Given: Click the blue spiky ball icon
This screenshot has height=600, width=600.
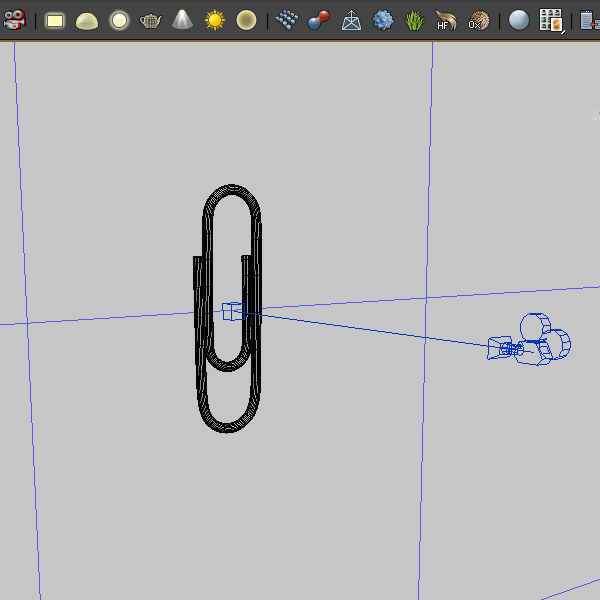Looking at the screenshot, I should [x=383, y=20].
